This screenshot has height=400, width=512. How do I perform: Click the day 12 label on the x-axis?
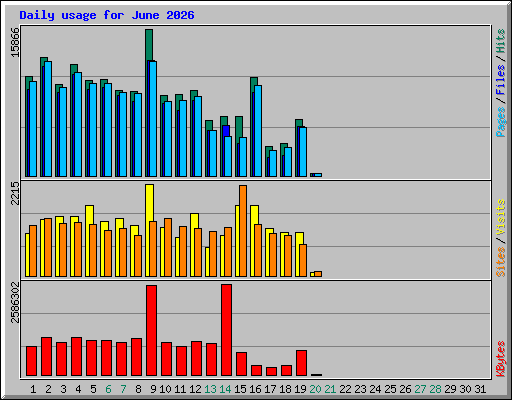click(x=195, y=389)
